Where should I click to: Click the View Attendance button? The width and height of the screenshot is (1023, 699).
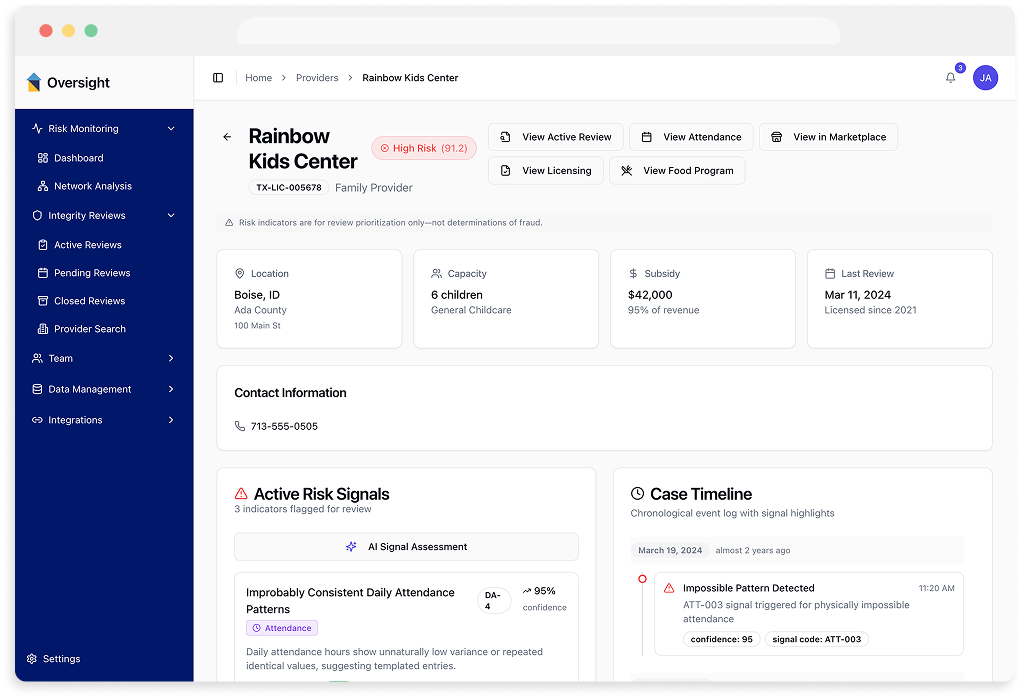coord(690,136)
